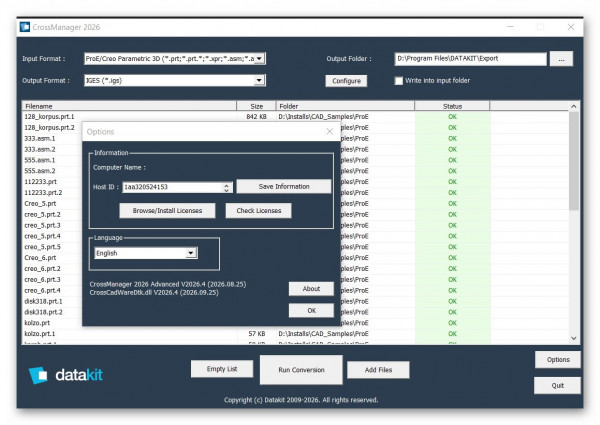This screenshot has width=600, height=425.
Task: Select file Creo_6.prt
Action: (x=40, y=258)
